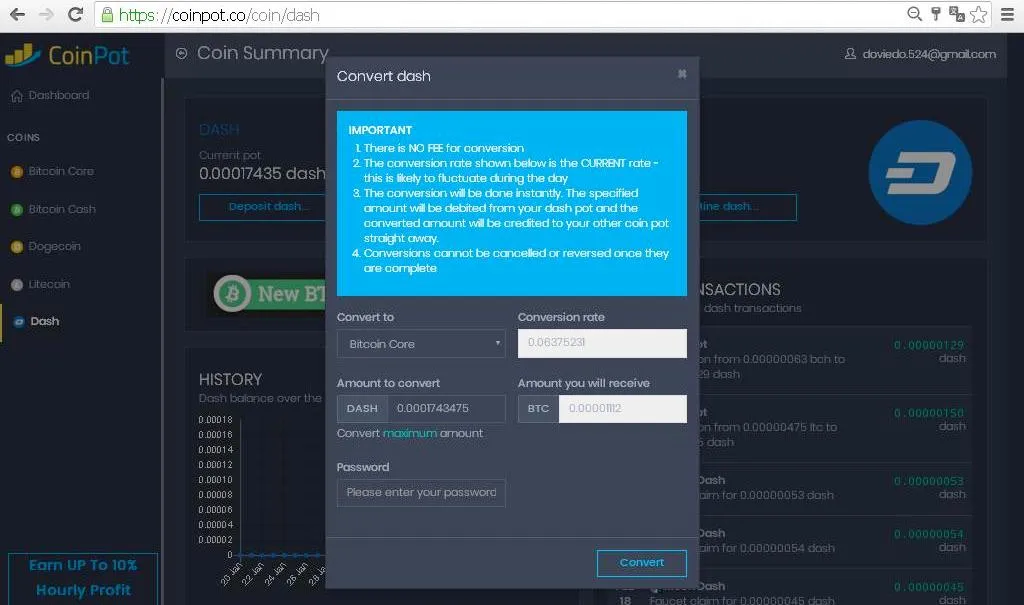Click the Convert button
The height and width of the screenshot is (605, 1024).
click(641, 563)
